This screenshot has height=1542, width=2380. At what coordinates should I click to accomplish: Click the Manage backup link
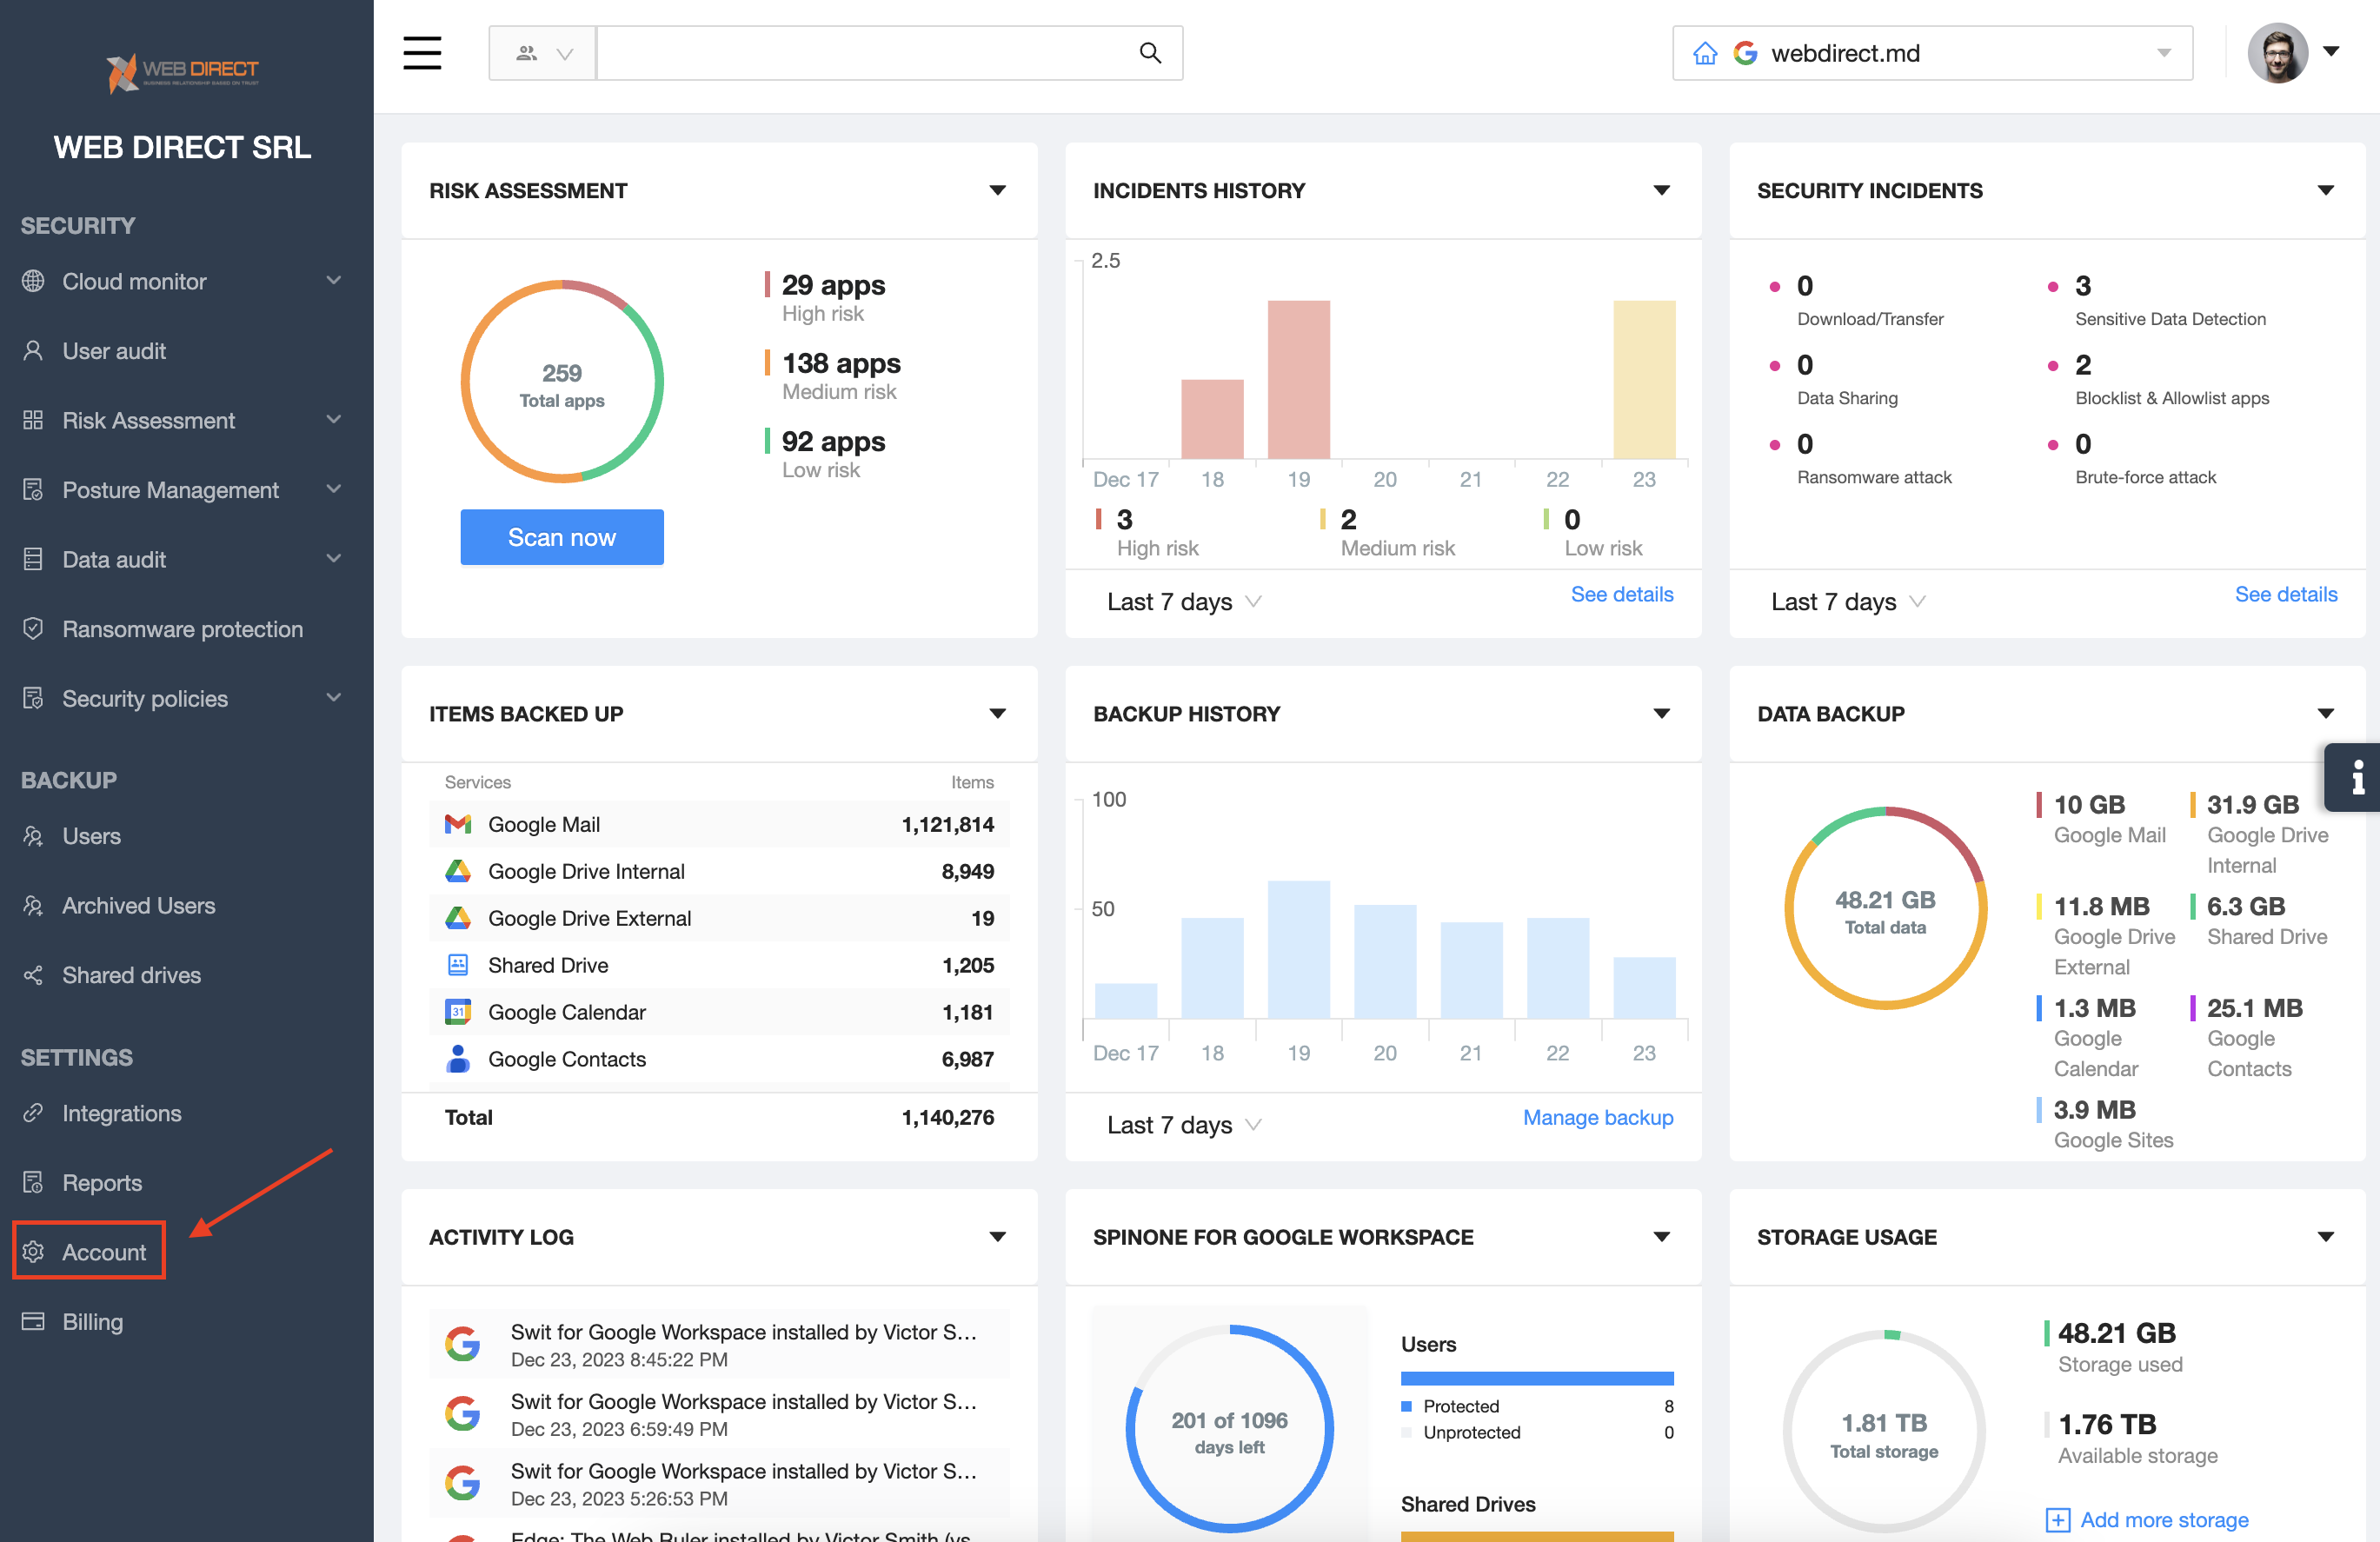point(1597,1117)
